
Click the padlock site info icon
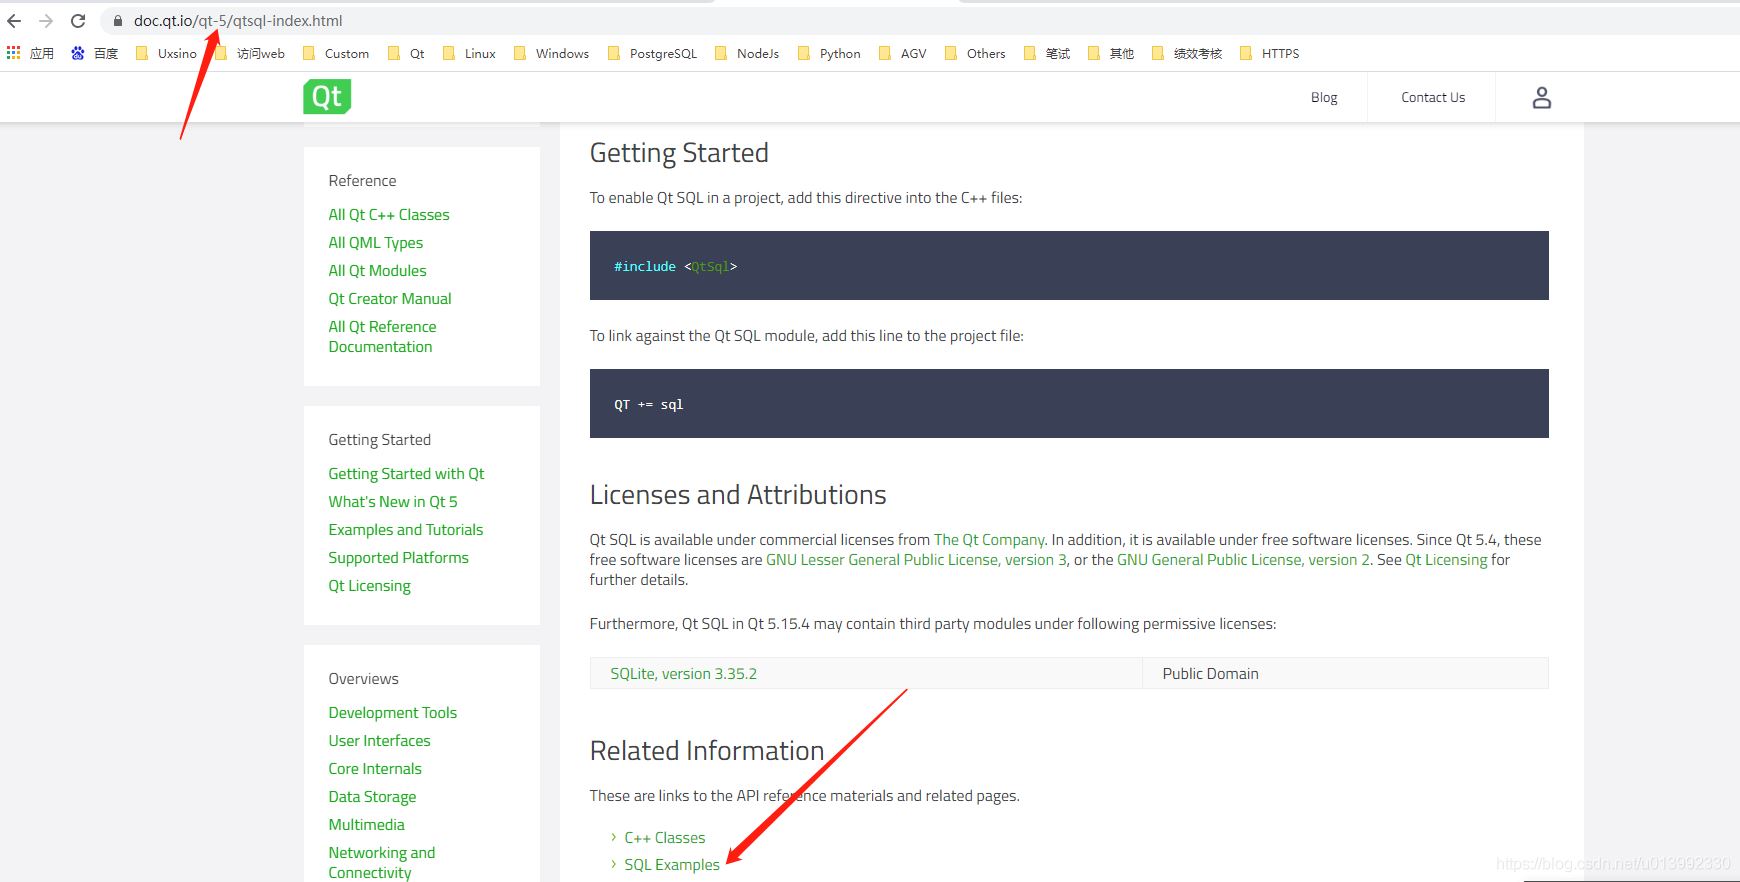pyautogui.click(x=118, y=20)
